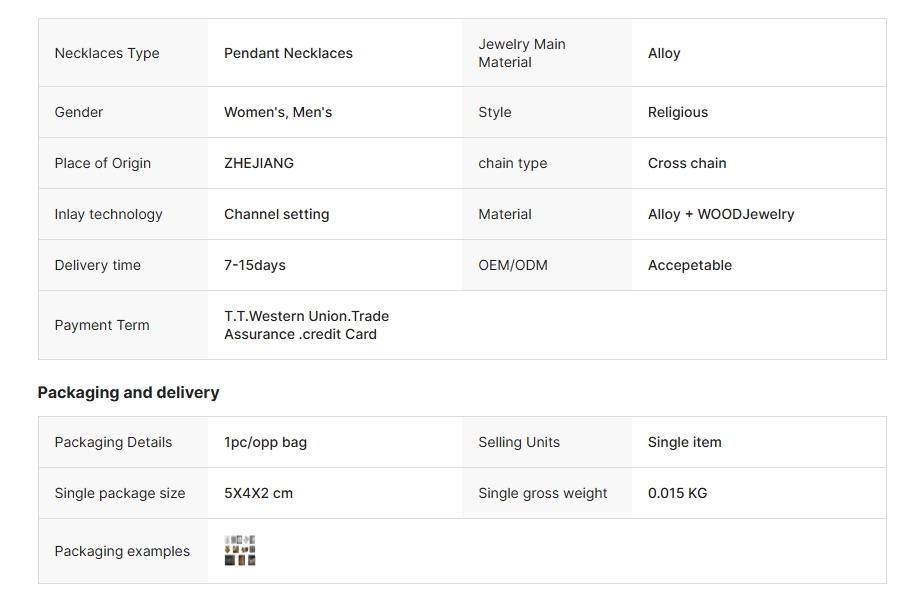Open the Packaging examples thumbnail image

coord(240,551)
